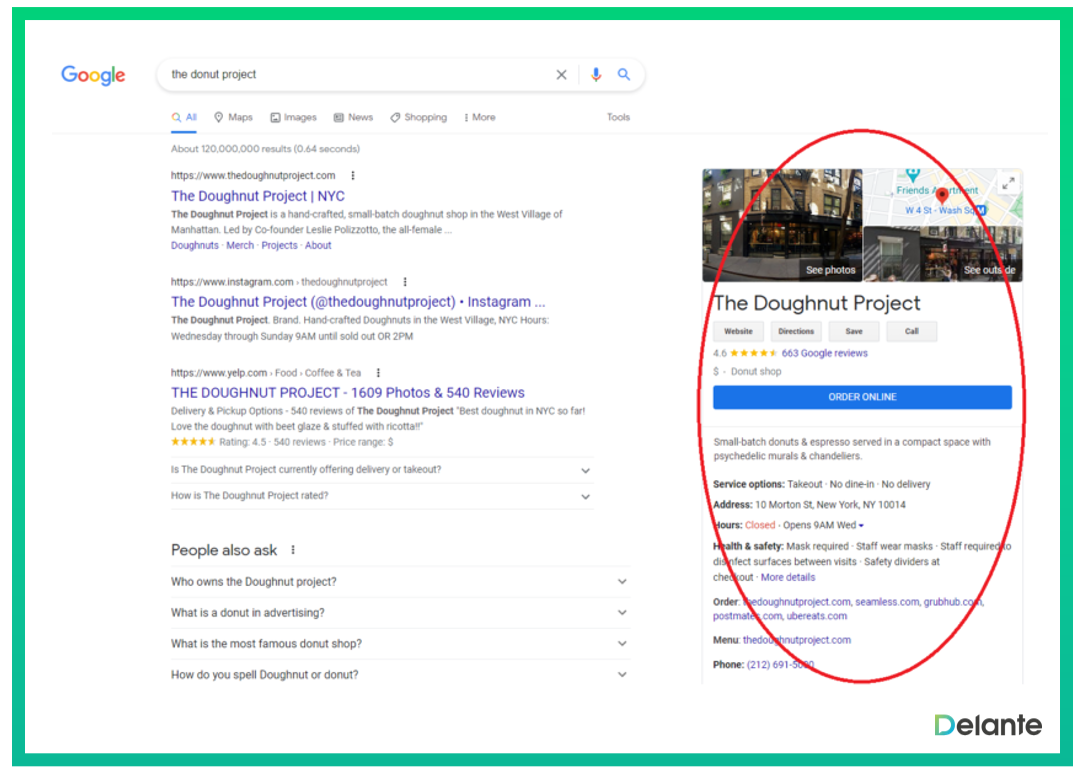
Task: Click the blue search magnifier icon
Action: [624, 75]
